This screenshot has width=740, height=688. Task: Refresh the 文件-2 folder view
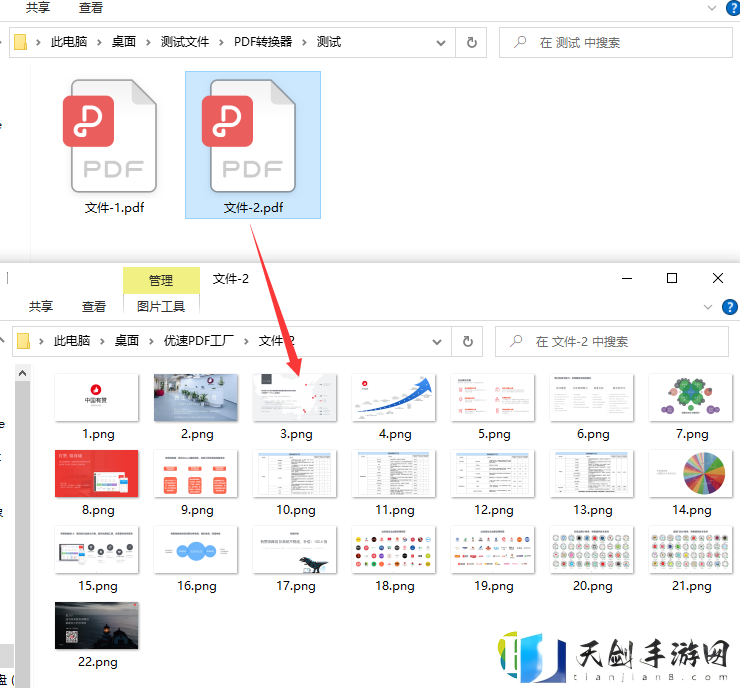point(468,341)
